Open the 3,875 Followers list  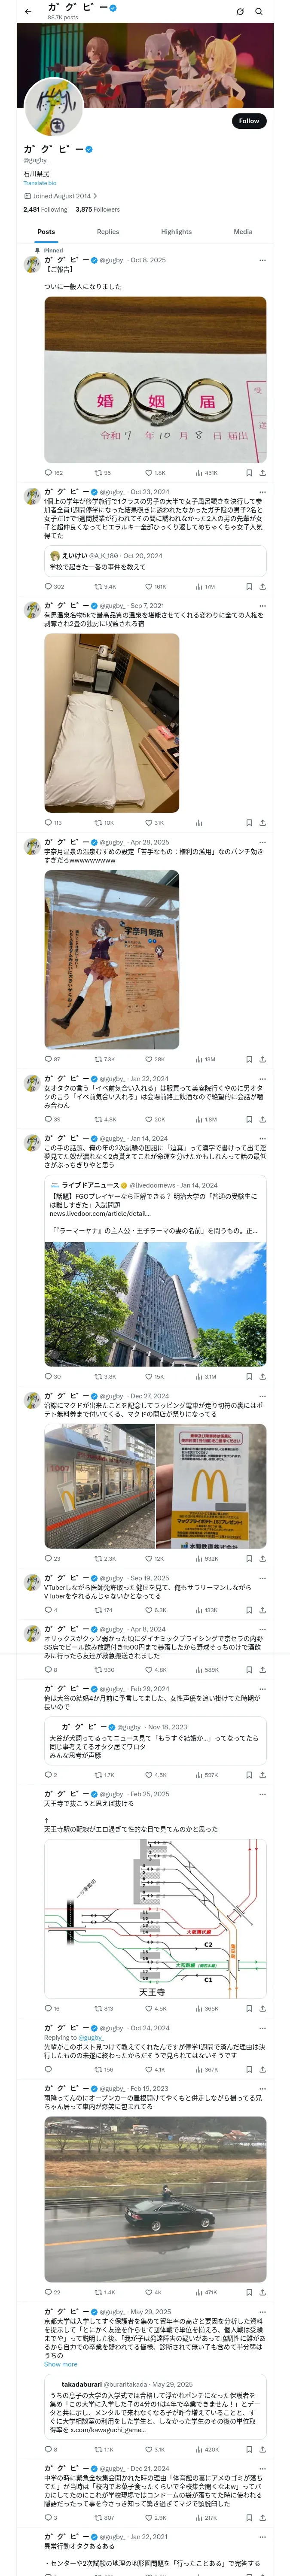click(98, 209)
